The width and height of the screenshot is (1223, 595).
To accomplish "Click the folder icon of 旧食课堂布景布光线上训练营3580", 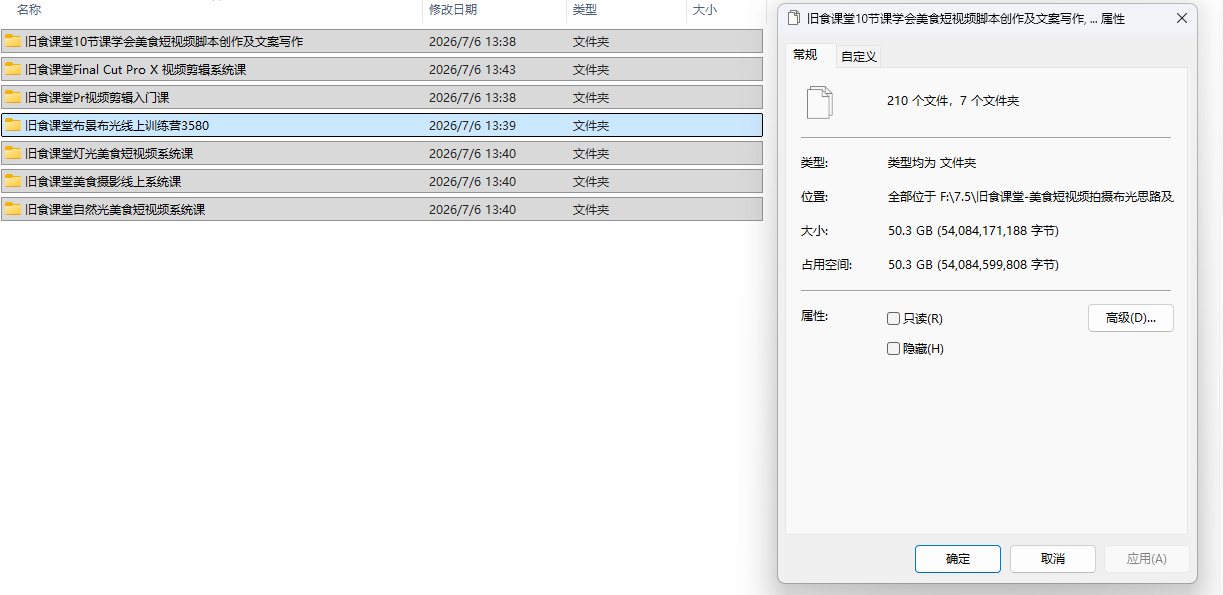I will tap(13, 126).
